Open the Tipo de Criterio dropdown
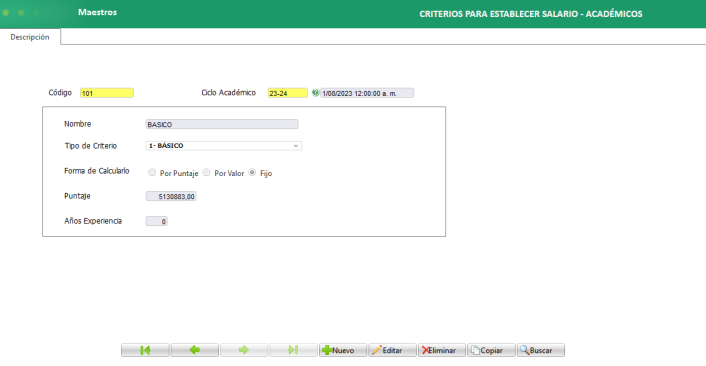The image size is (706, 366). [223, 145]
